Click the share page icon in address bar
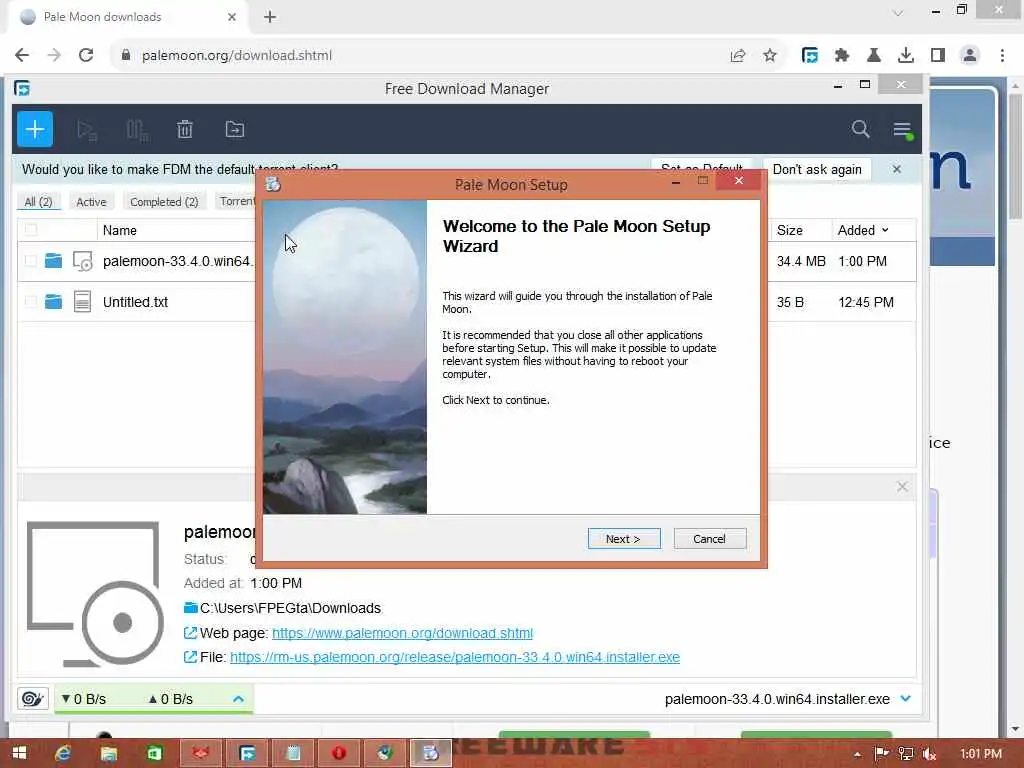This screenshot has width=1024, height=768. tap(738, 56)
